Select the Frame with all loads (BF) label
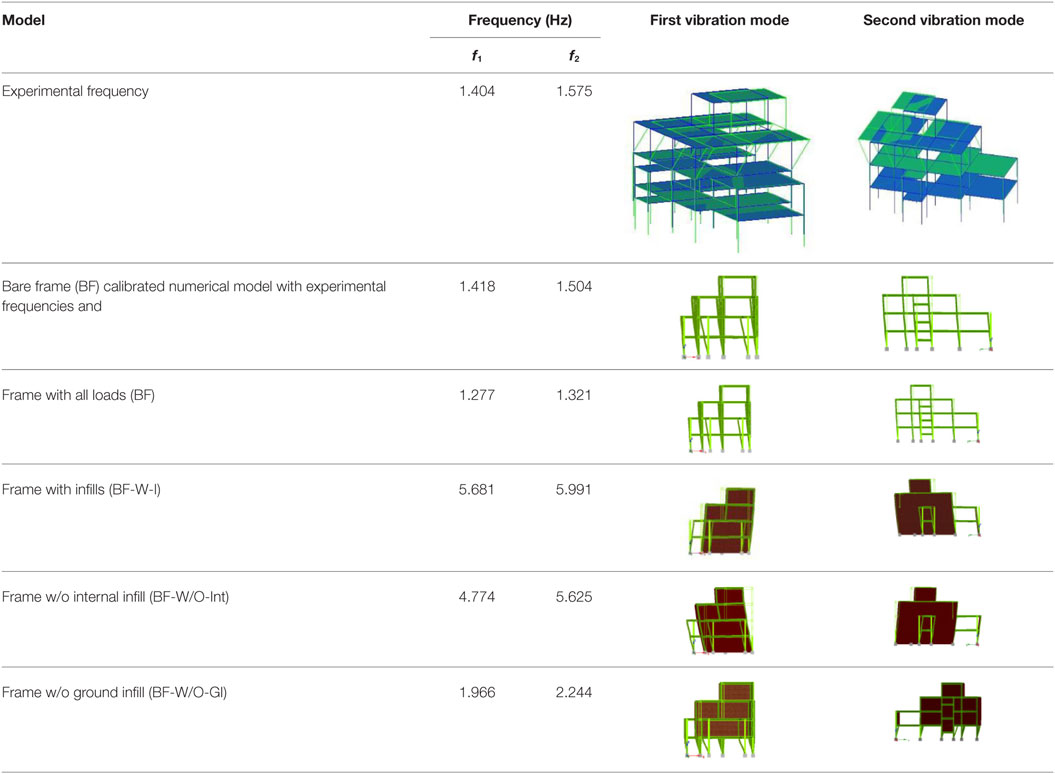Image resolution: width=1055 pixels, height=774 pixels. coord(78,395)
